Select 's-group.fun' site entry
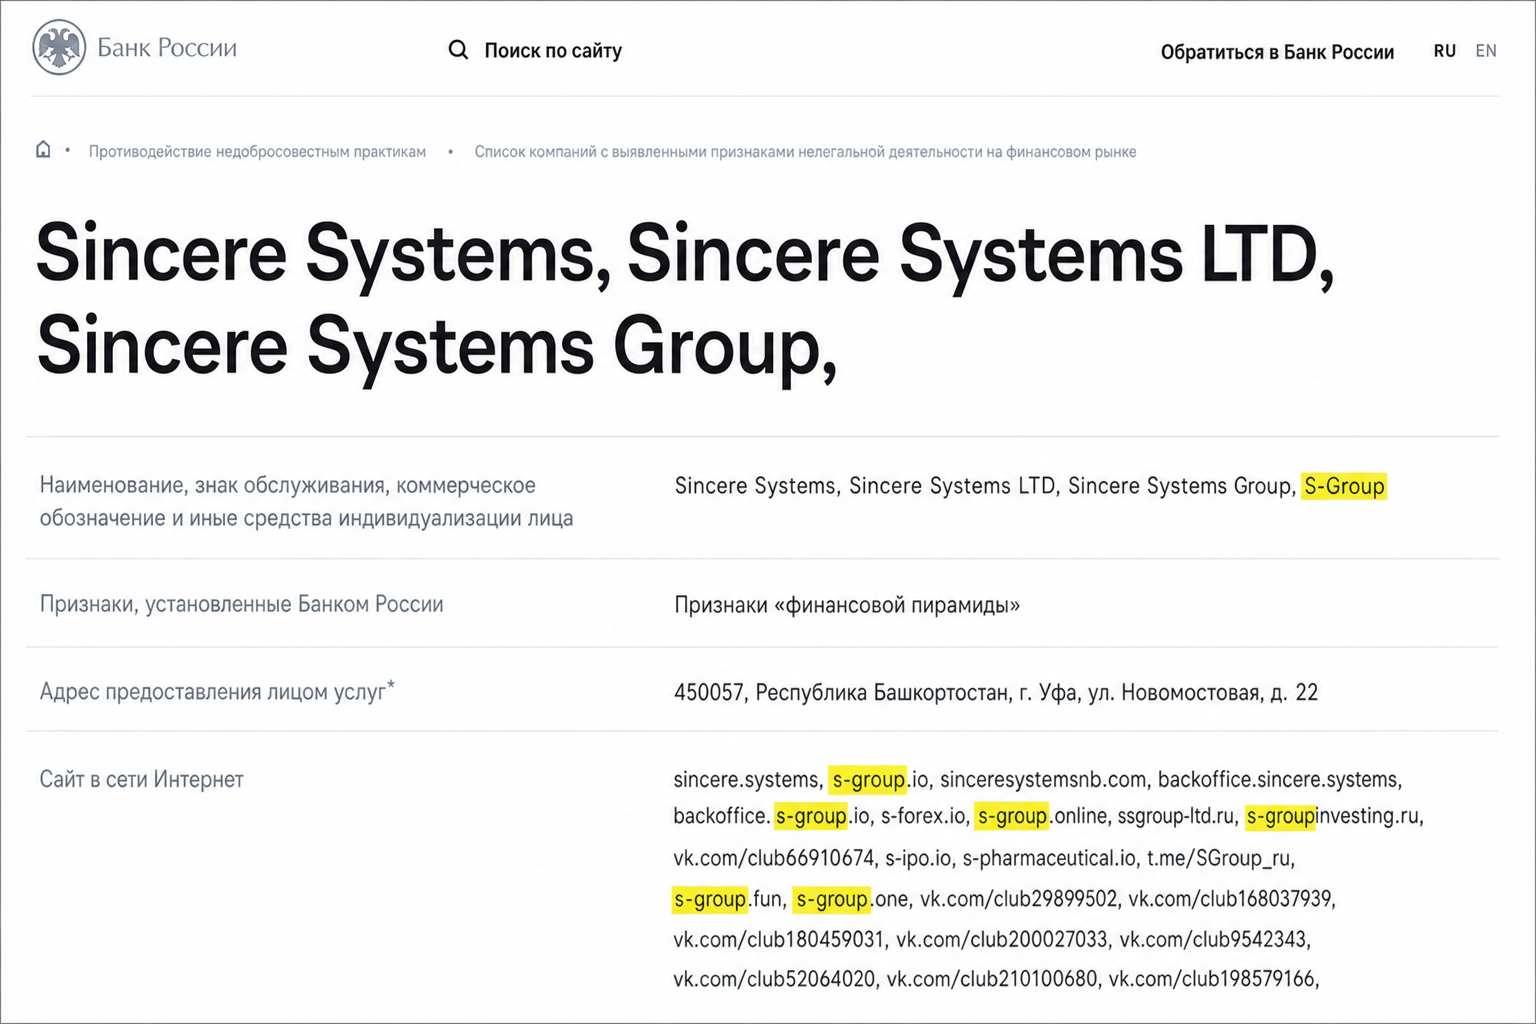Image resolution: width=1536 pixels, height=1024 pixels. tap(728, 899)
